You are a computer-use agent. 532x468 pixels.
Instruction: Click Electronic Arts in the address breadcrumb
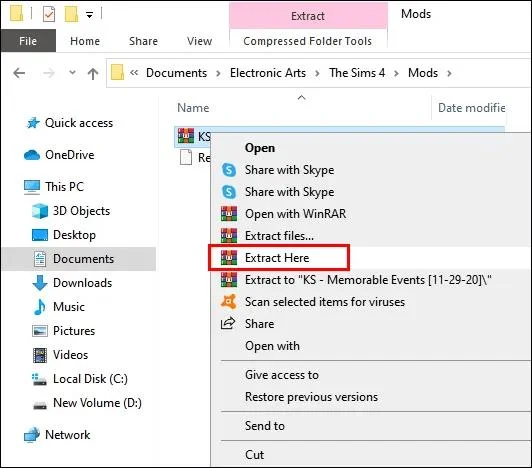click(268, 73)
